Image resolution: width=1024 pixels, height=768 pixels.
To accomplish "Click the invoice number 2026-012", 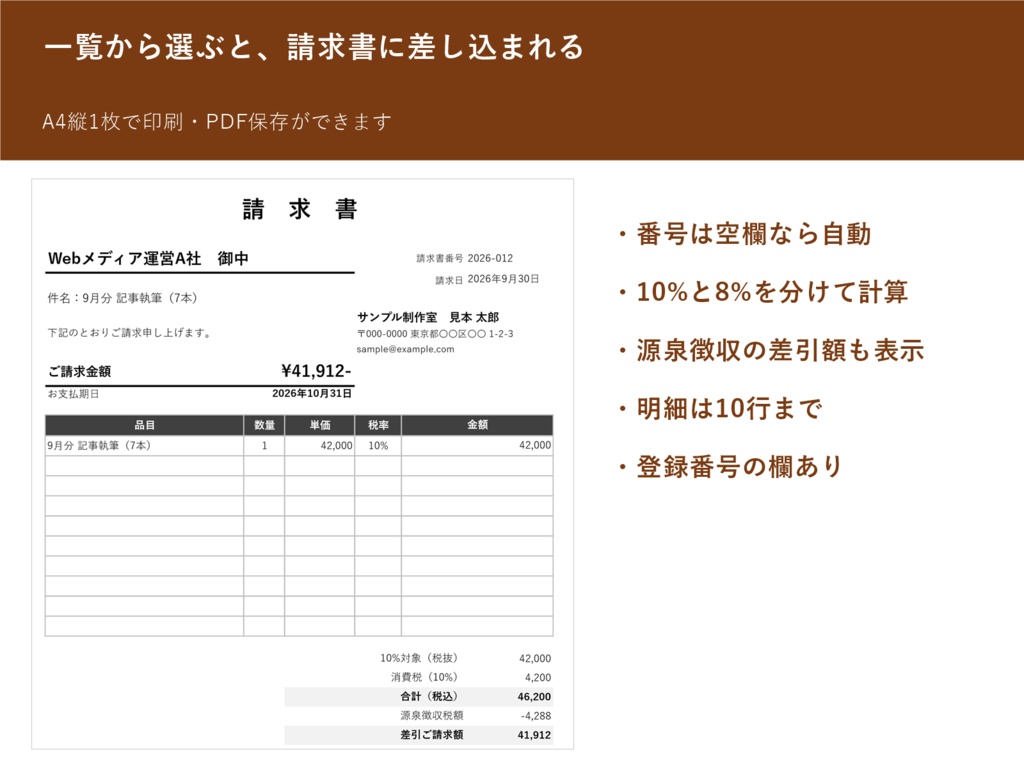I will (x=490, y=258).
